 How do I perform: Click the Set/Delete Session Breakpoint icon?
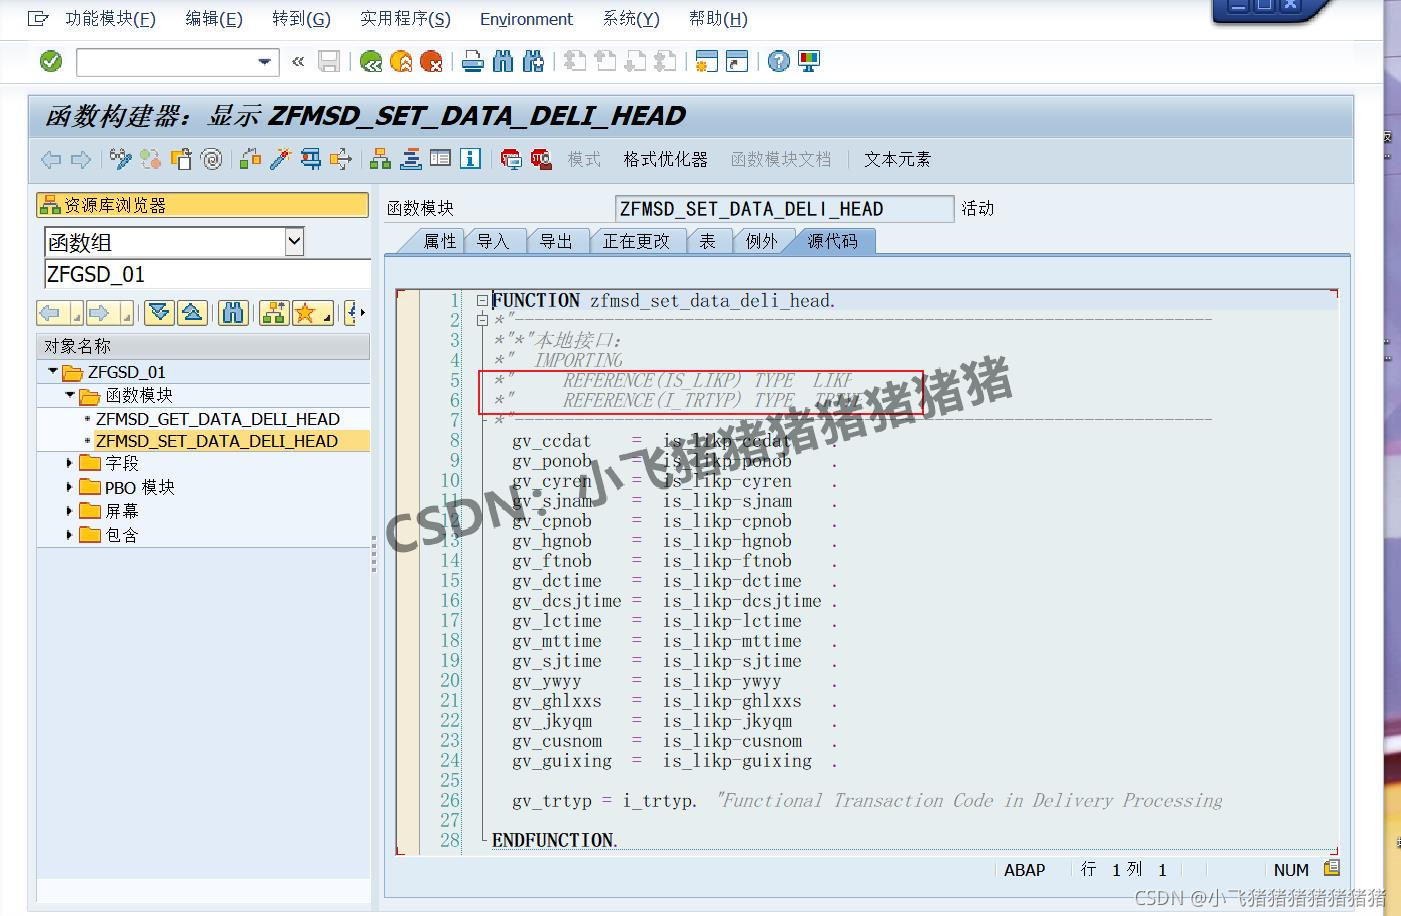tap(511, 159)
